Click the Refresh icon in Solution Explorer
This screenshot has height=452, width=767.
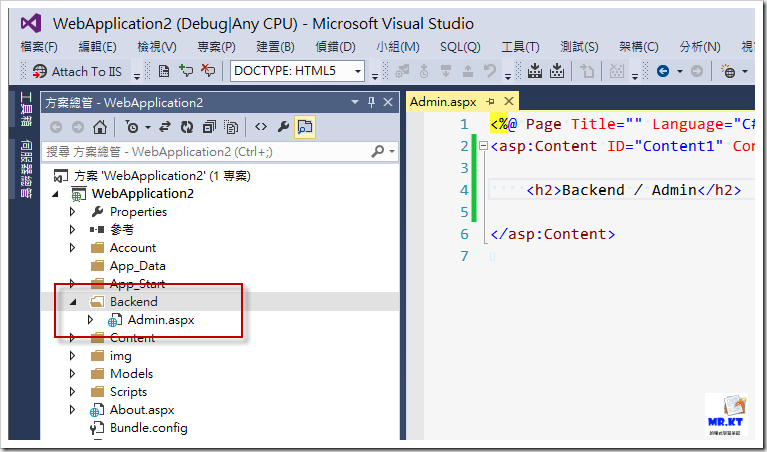187,127
